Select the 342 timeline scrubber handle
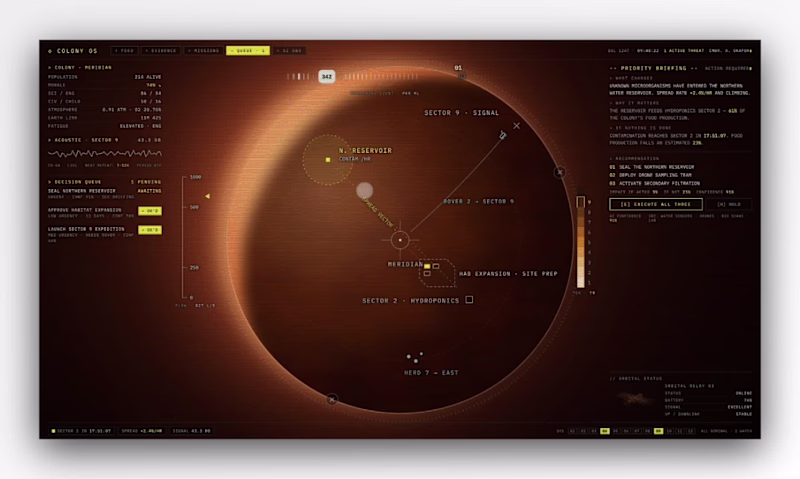800x479 pixels. coord(327,77)
